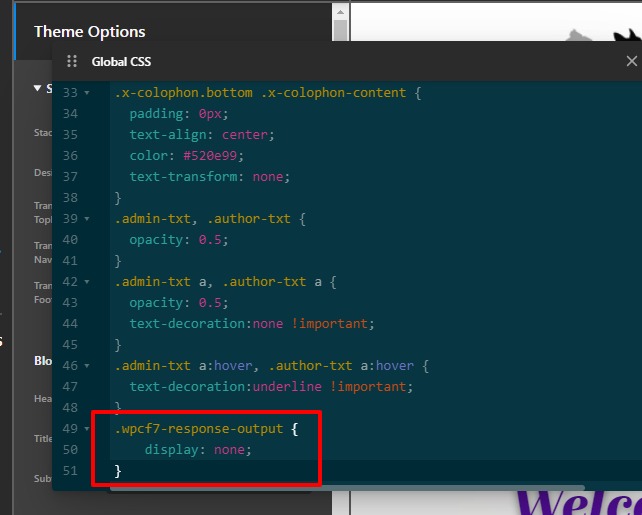Collapse the code fold at line 33
This screenshot has width=642, height=515.
87,93
